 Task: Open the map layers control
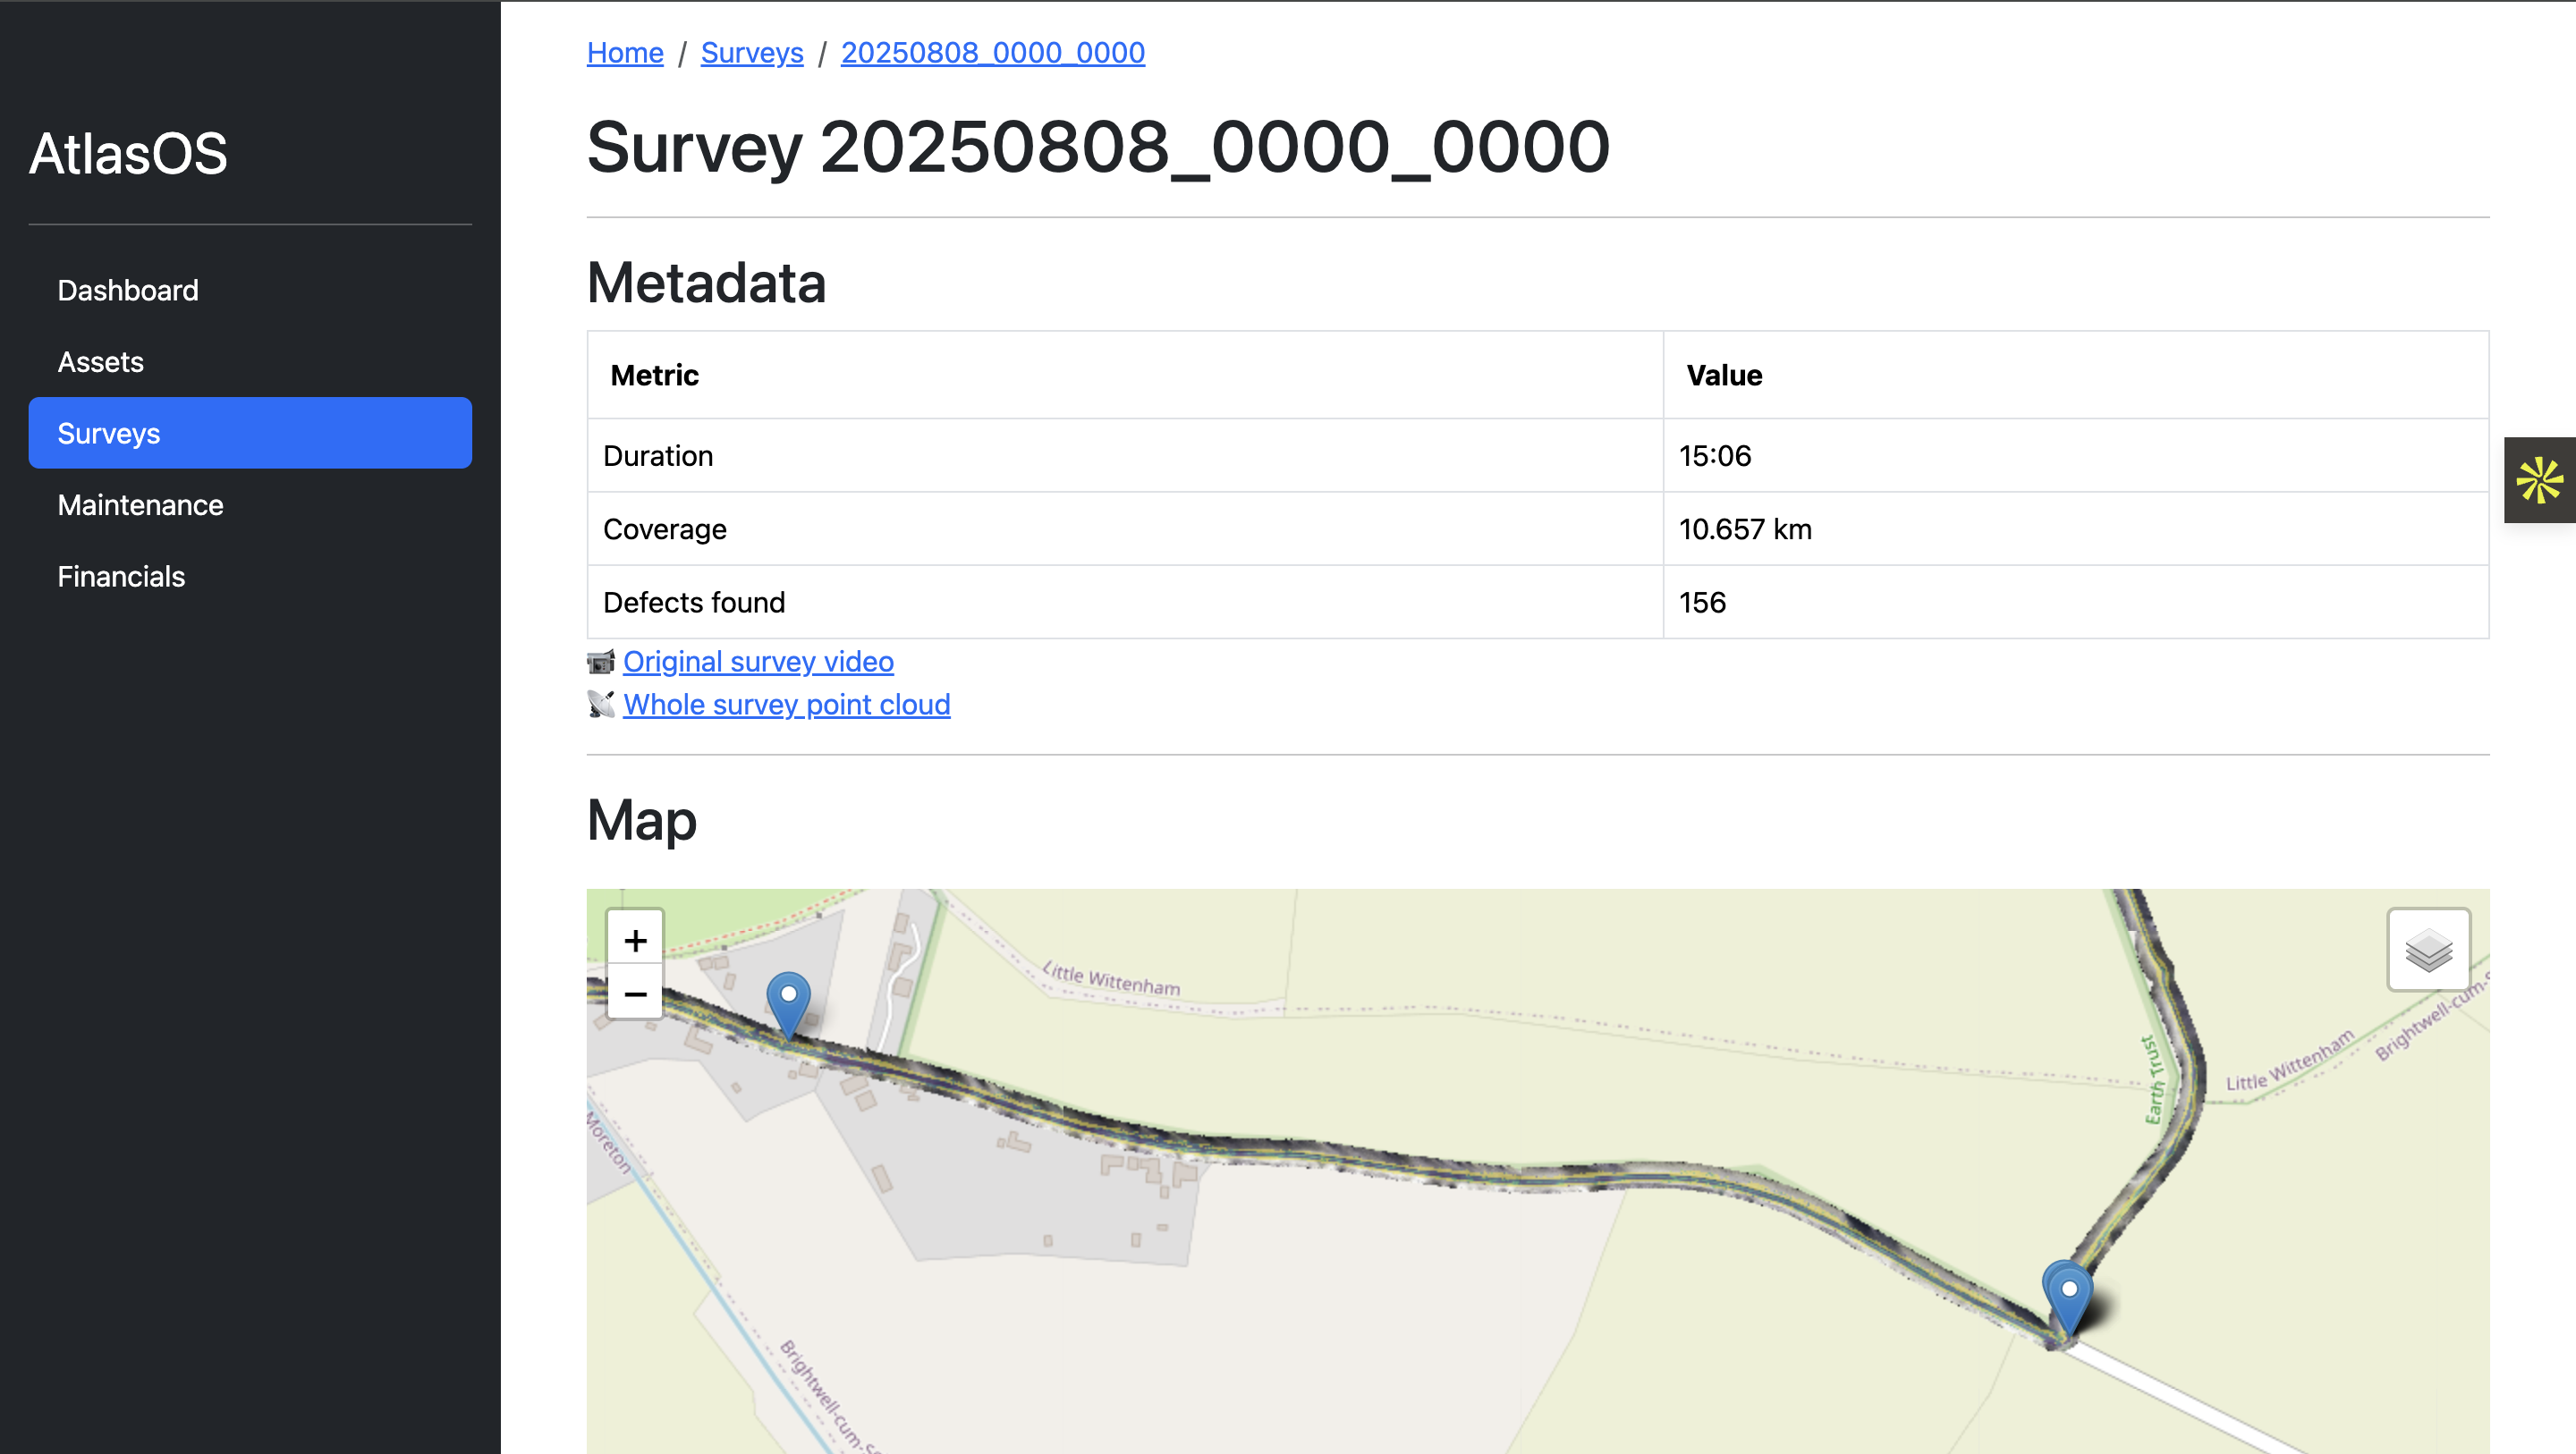point(2428,950)
